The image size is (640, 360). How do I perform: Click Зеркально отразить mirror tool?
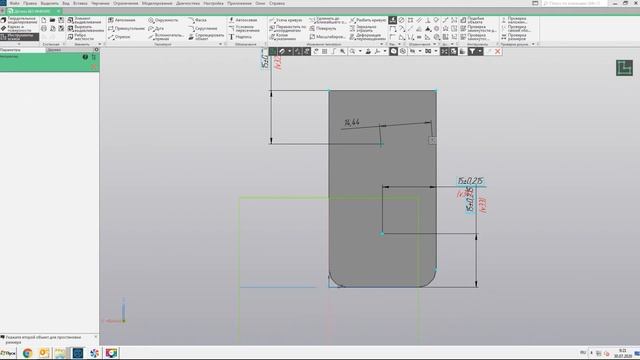pos(364,29)
